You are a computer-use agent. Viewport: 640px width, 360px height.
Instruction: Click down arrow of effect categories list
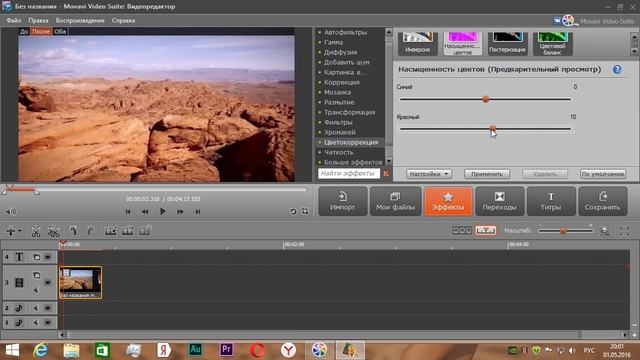(389, 162)
